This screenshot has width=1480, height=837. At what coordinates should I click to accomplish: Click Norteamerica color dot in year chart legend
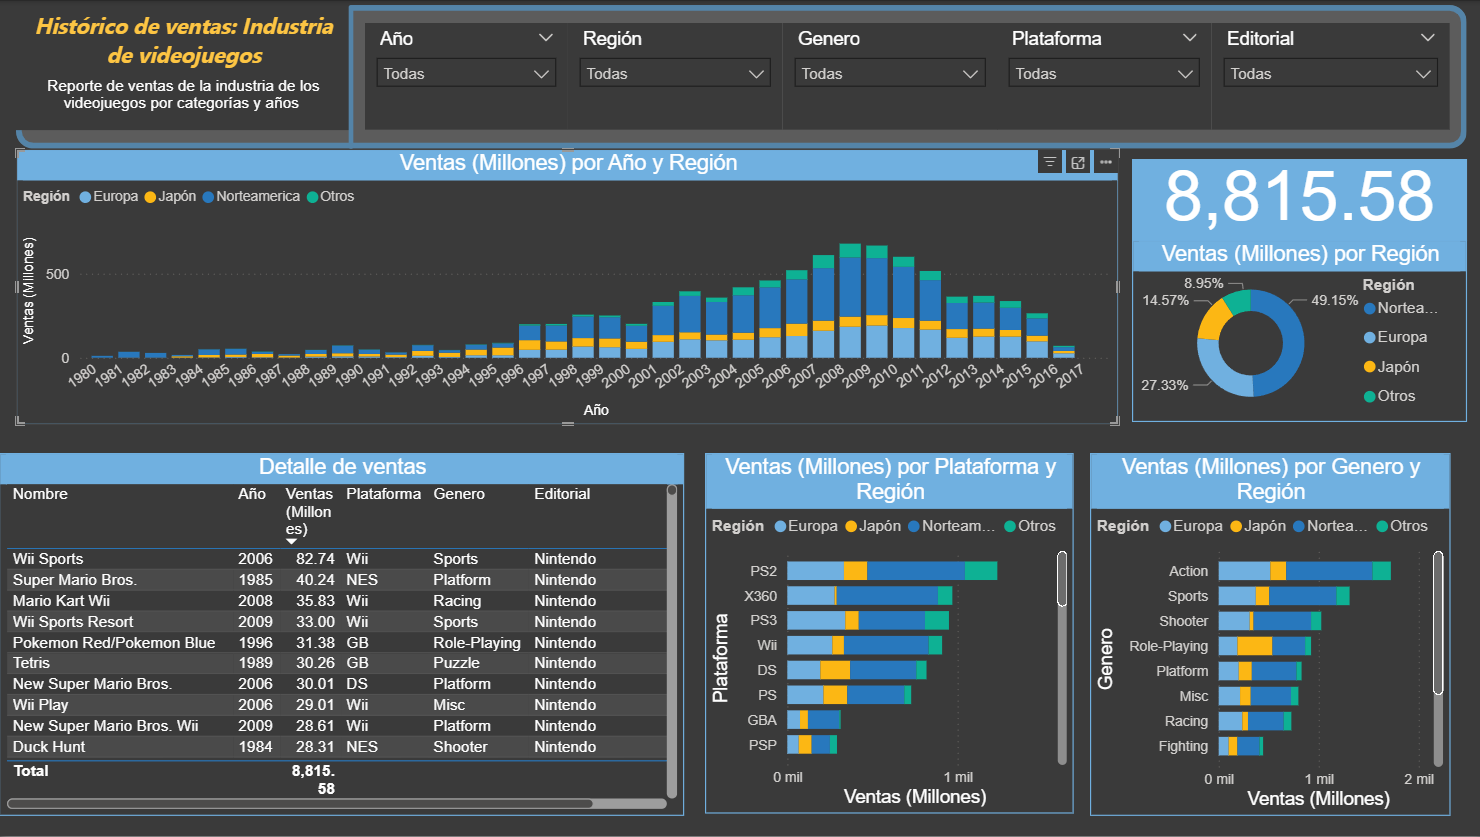coord(209,197)
